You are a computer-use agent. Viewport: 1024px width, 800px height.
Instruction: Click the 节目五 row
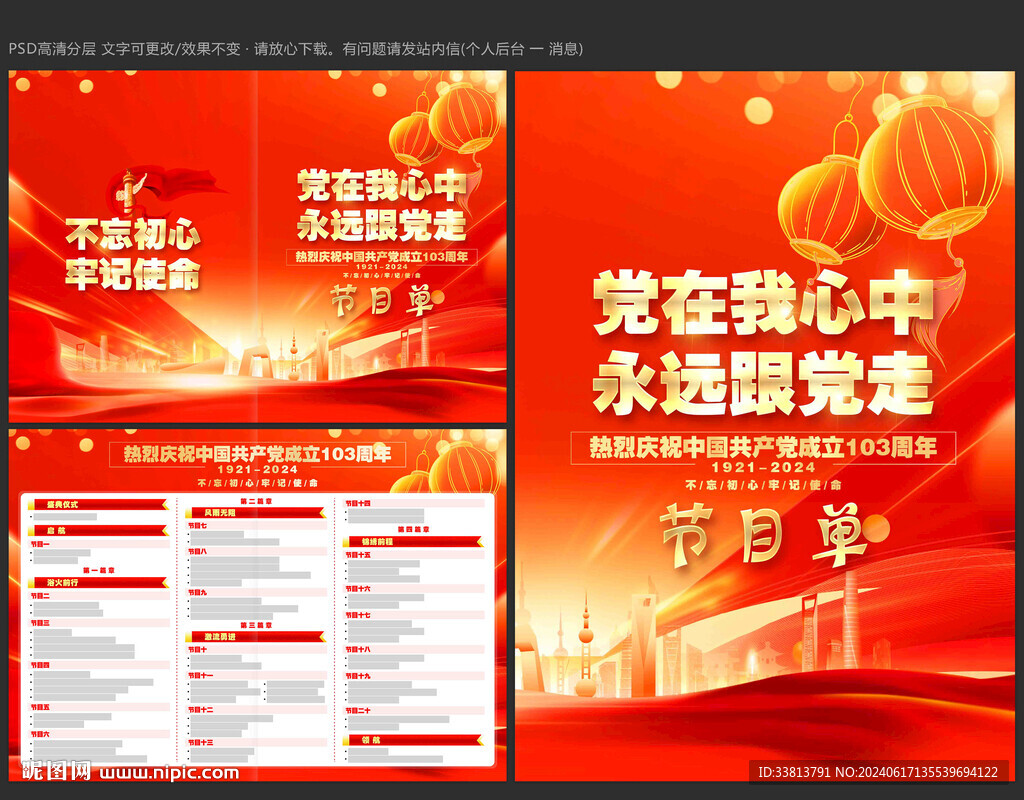99,707
